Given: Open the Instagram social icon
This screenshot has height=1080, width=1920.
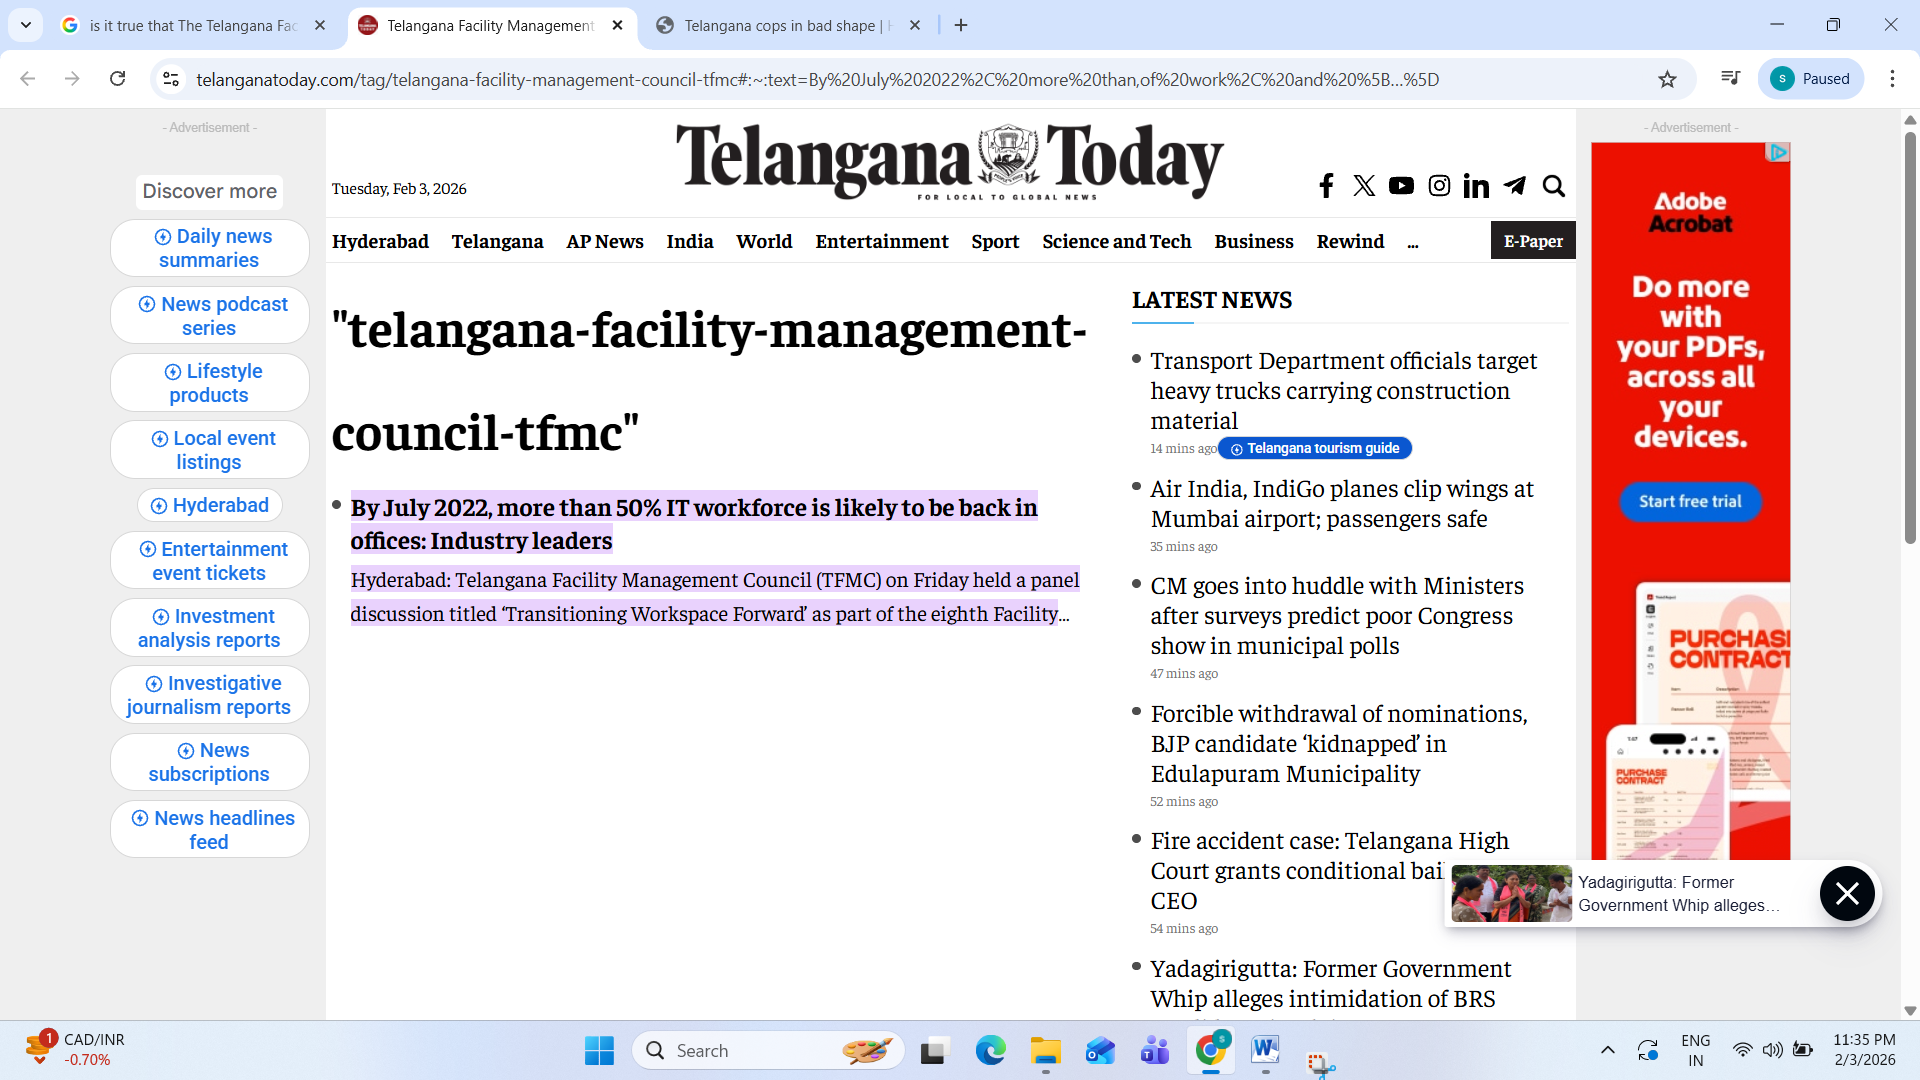Looking at the screenshot, I should pyautogui.click(x=1439, y=186).
